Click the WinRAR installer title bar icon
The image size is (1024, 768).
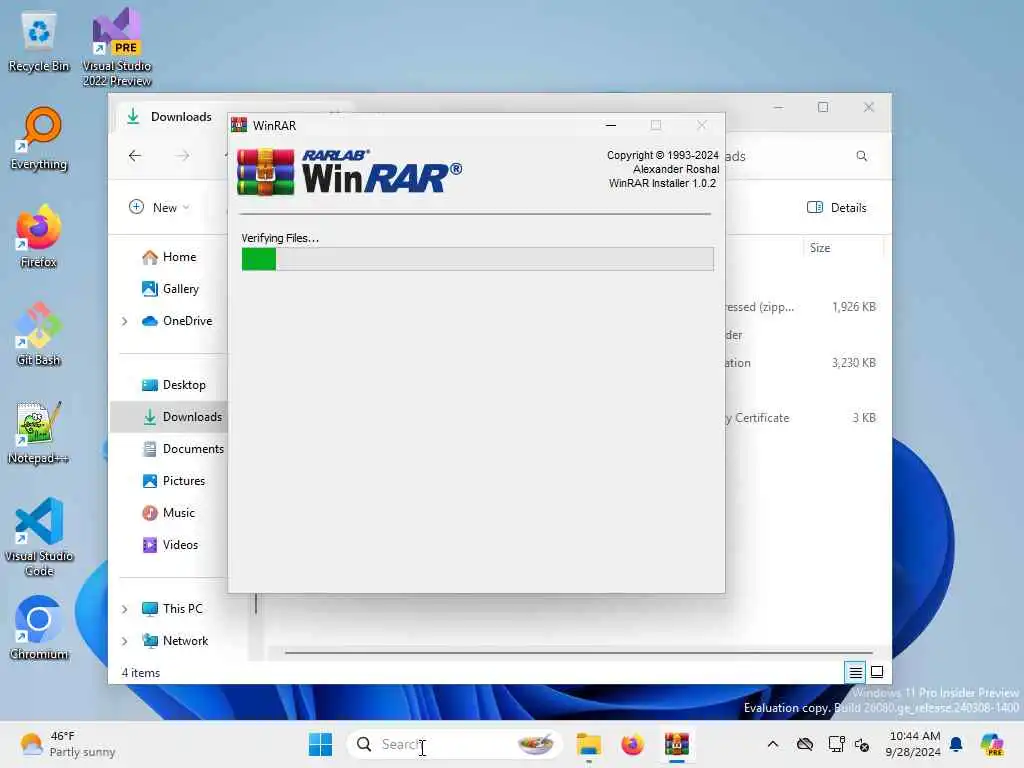pos(239,125)
